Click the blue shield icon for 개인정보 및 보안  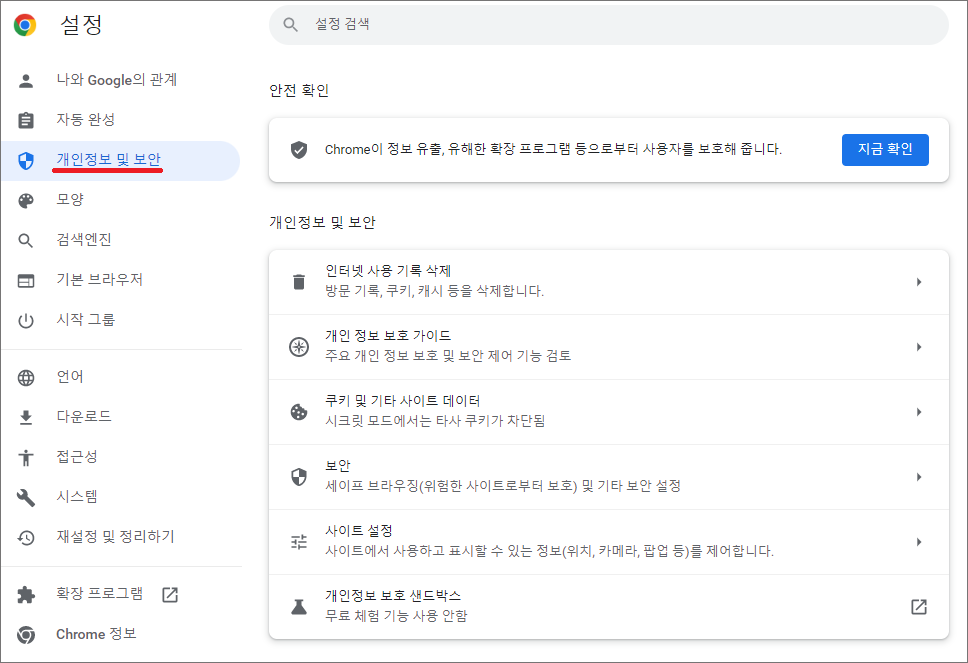point(26,161)
